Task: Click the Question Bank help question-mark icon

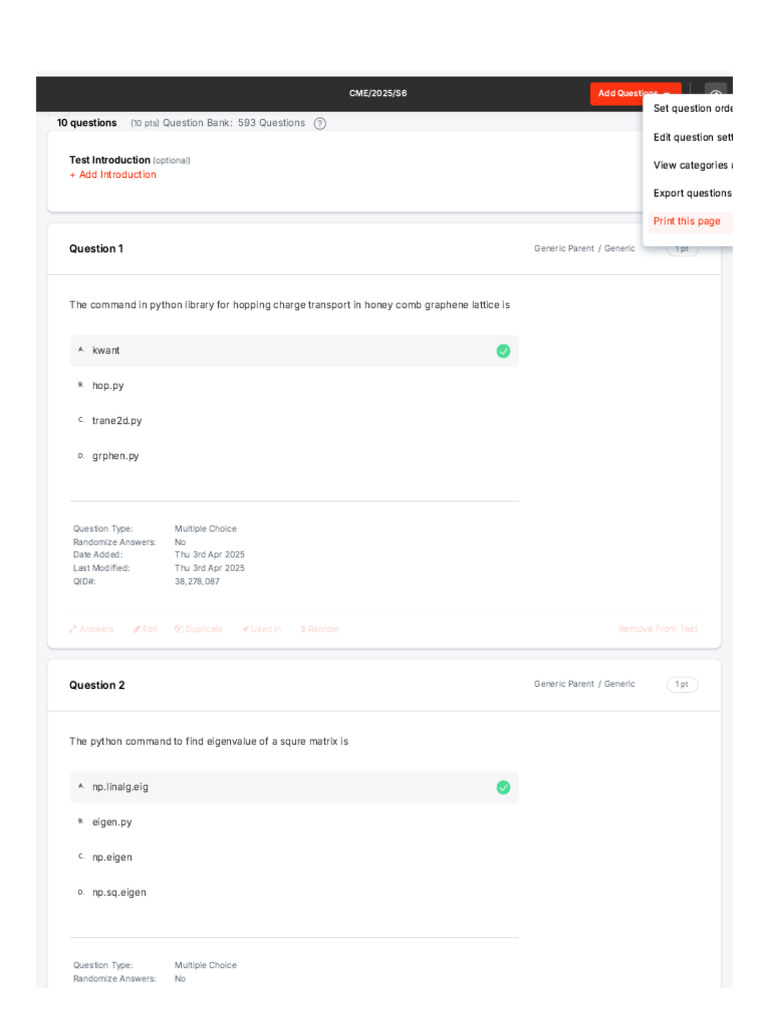Action: [320, 123]
